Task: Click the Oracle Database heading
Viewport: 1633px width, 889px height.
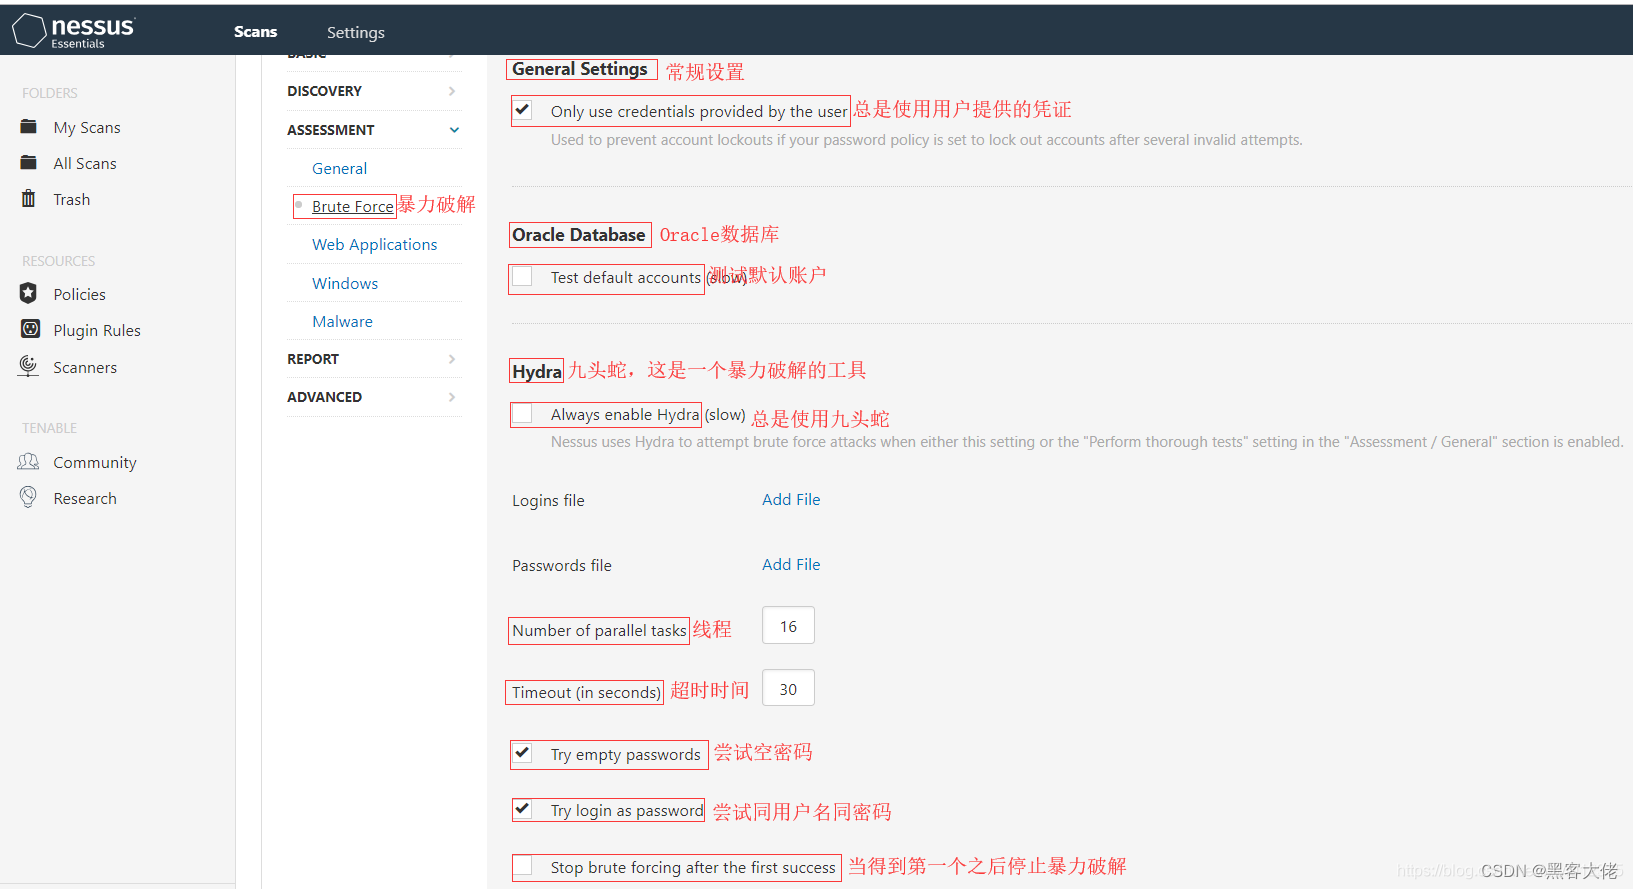Action: tap(579, 235)
